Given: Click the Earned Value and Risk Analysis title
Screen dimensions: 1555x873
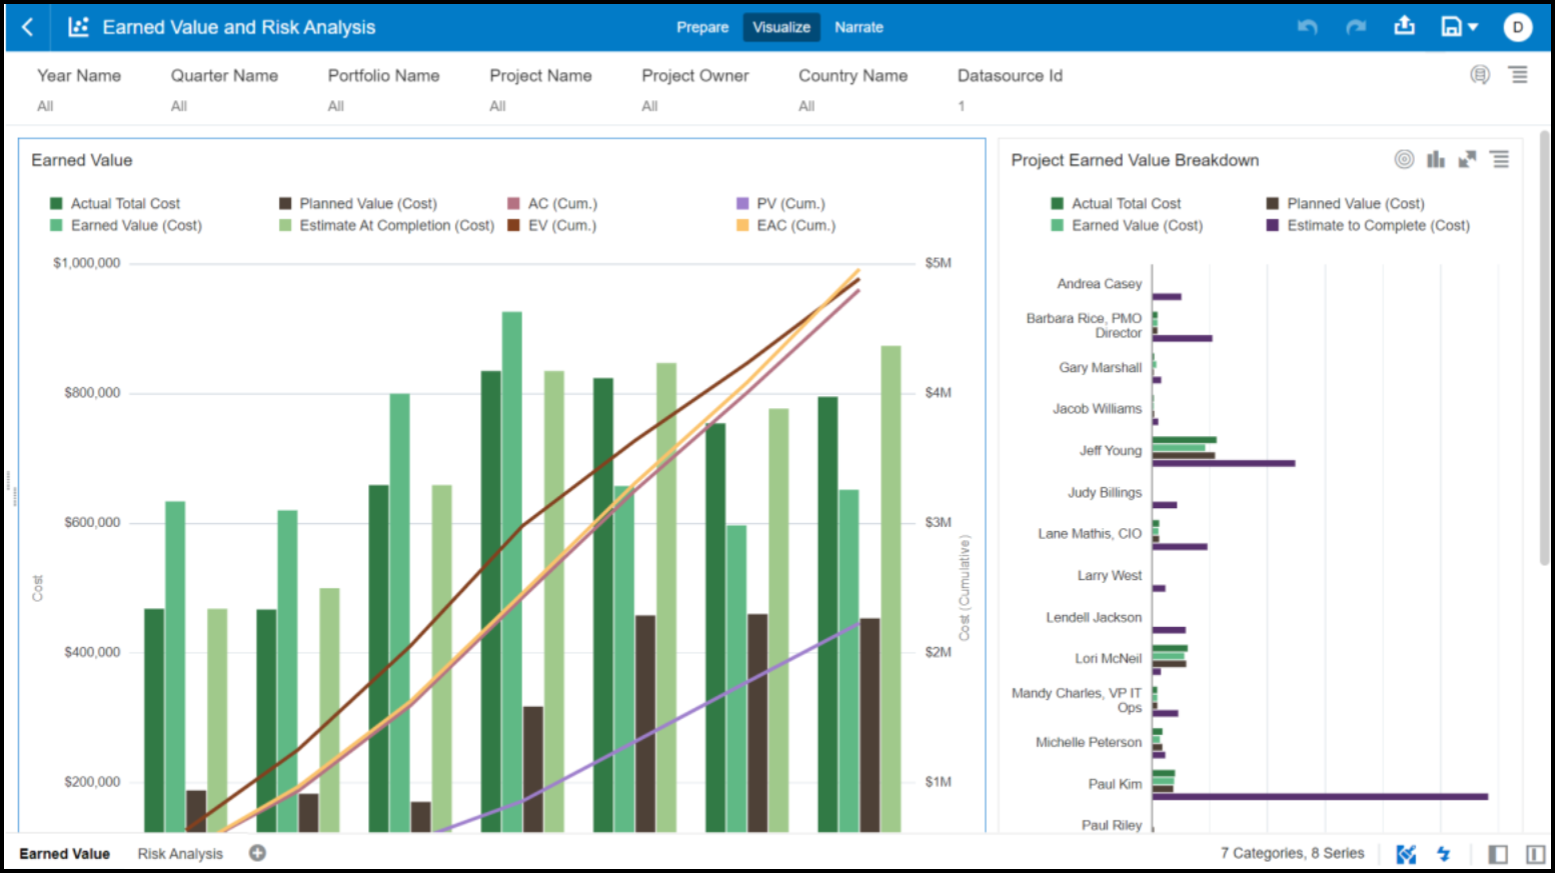Looking at the screenshot, I should click(x=239, y=27).
